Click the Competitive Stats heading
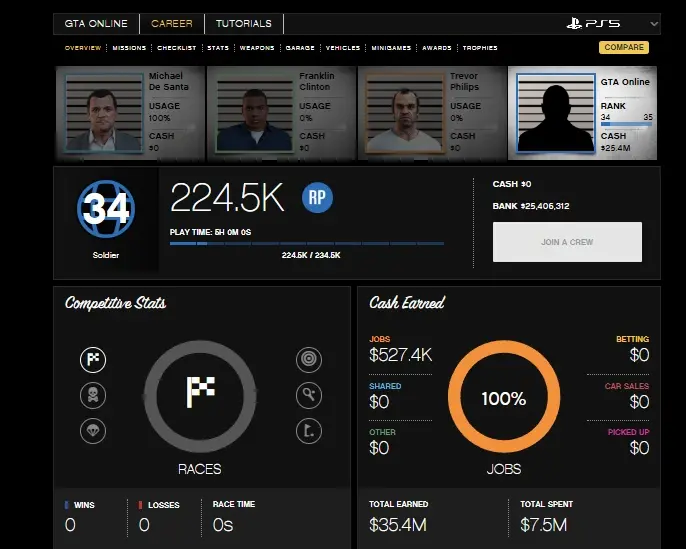The height and width of the screenshot is (549, 686). click(116, 303)
